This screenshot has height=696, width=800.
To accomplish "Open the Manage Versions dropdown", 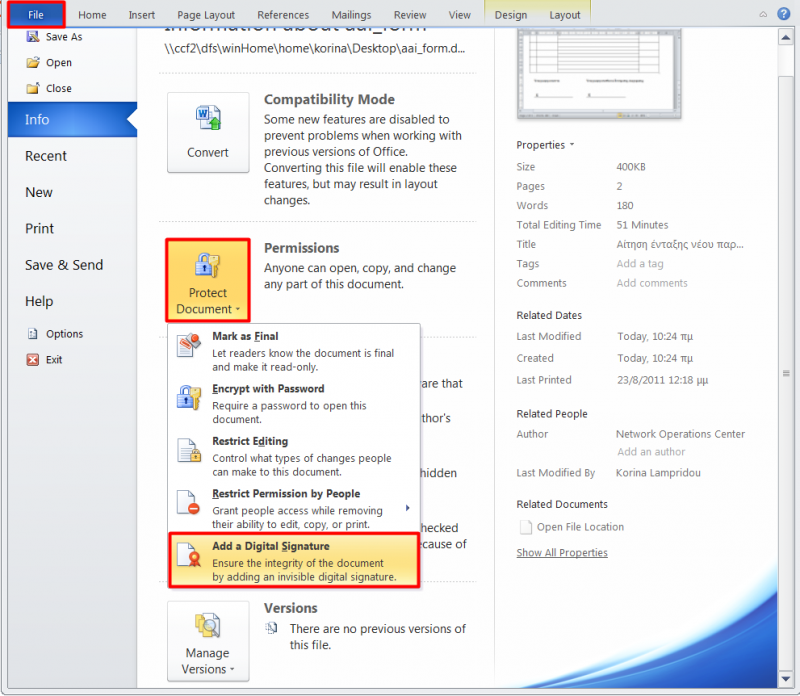I will coord(208,641).
